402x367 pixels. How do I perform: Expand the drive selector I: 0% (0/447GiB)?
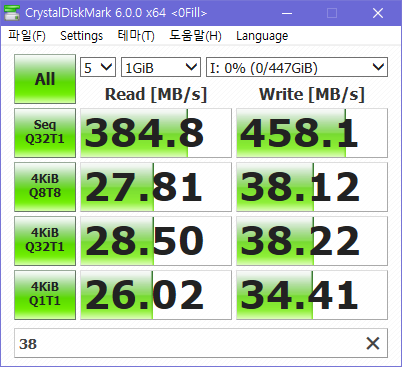pos(297,67)
